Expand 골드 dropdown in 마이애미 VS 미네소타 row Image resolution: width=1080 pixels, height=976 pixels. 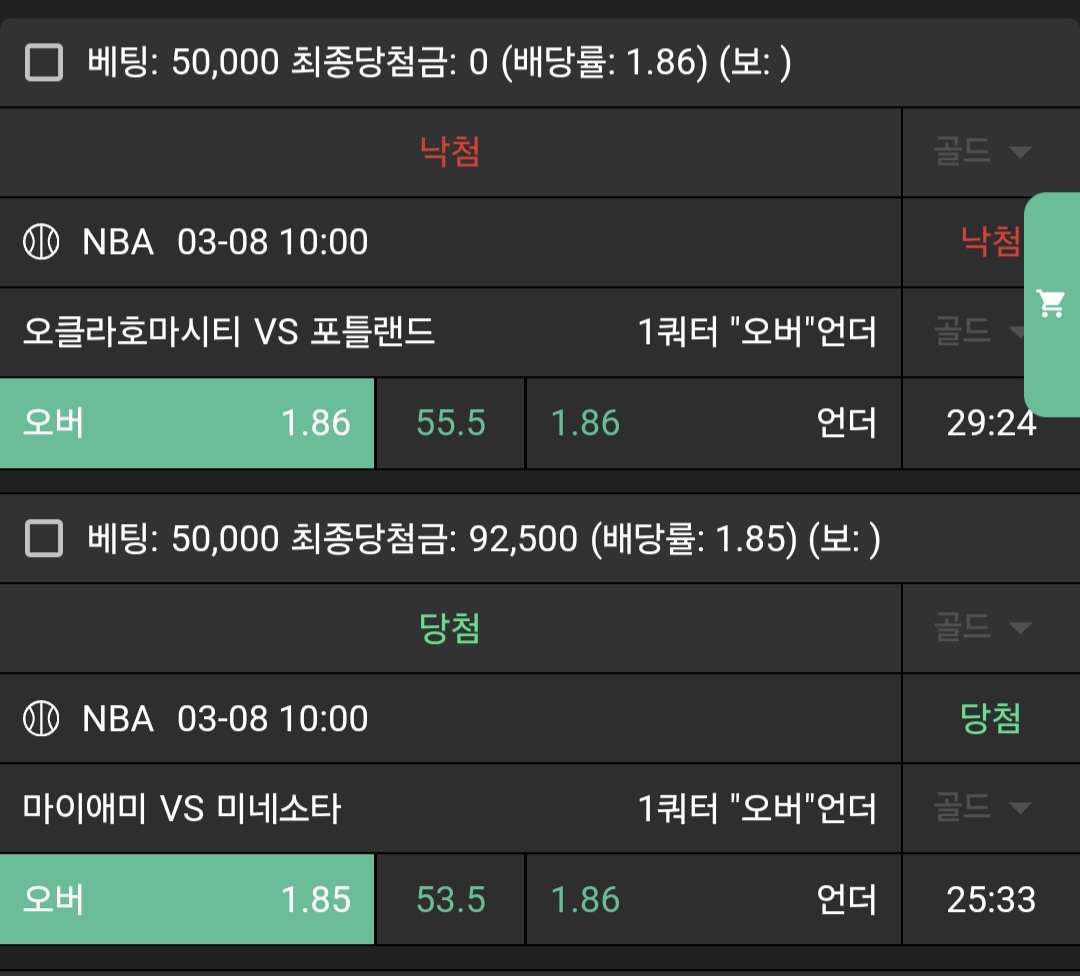point(981,807)
